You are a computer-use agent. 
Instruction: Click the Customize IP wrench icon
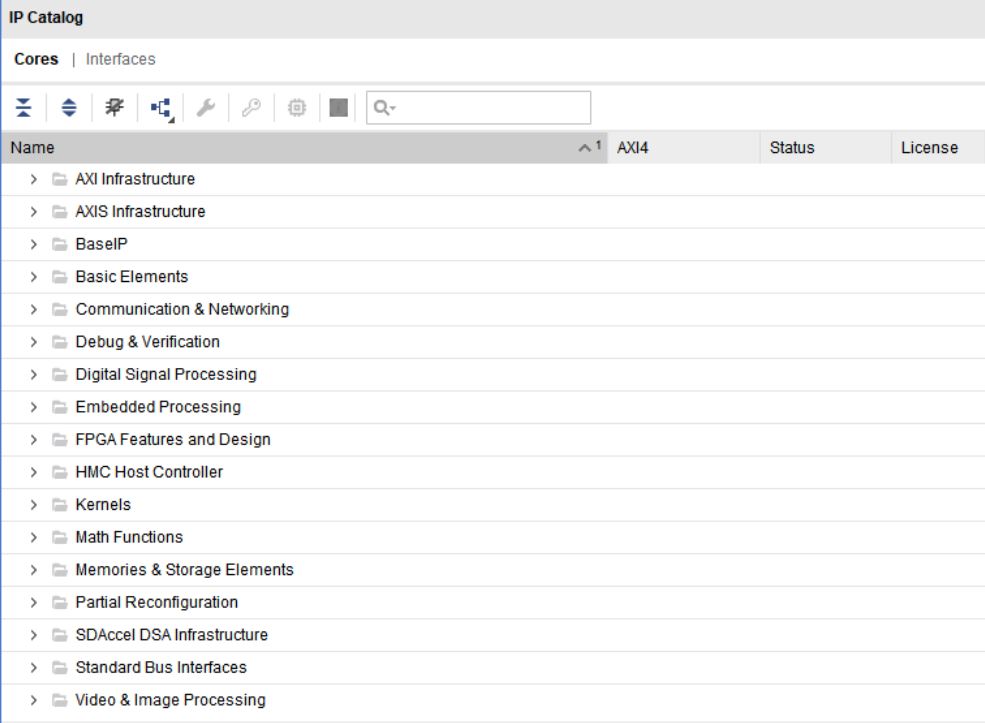click(206, 107)
